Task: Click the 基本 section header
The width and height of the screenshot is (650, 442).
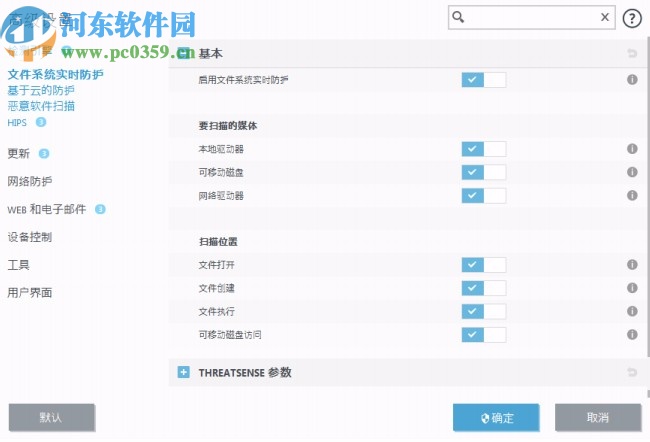Action: pos(407,53)
